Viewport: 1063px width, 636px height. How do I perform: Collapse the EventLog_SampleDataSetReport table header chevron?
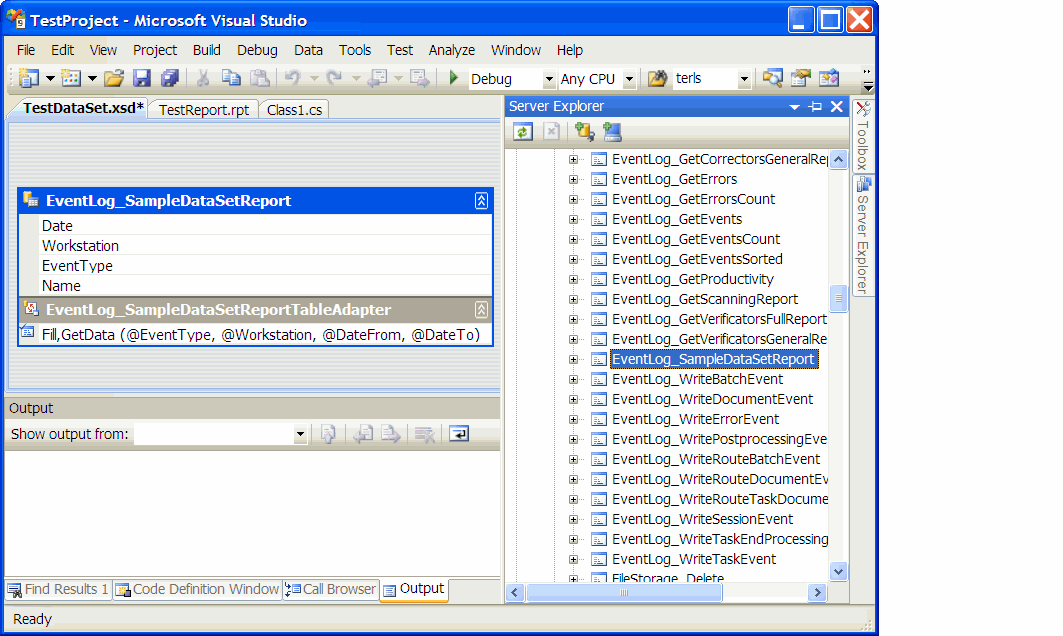(x=481, y=201)
